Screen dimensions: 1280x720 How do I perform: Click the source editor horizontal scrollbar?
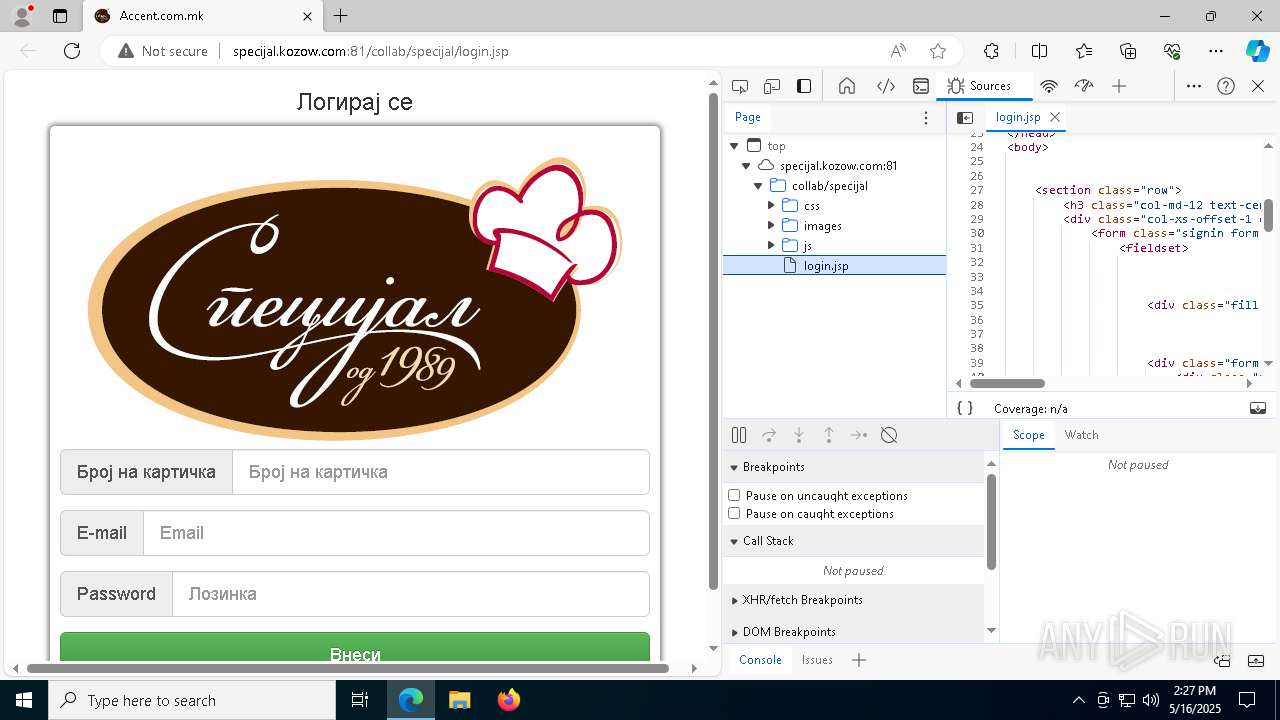pos(1007,383)
